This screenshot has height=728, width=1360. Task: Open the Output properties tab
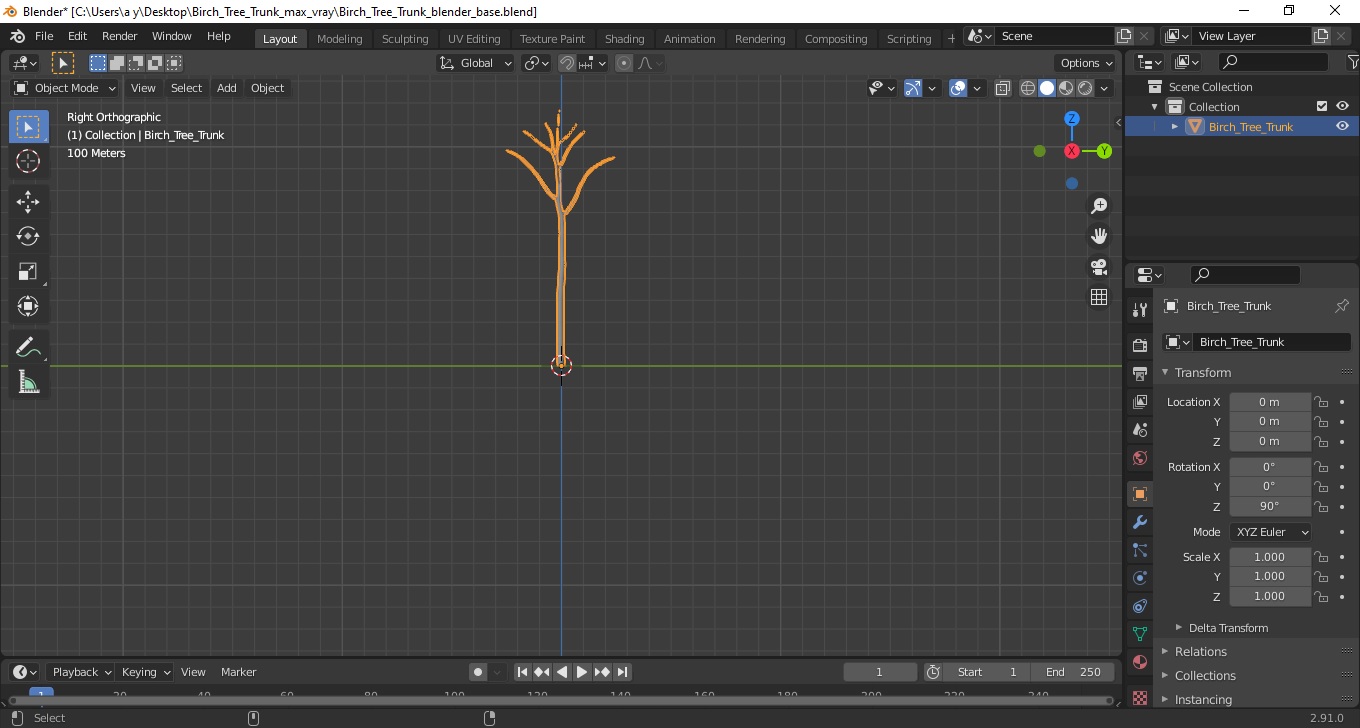coord(1139,373)
